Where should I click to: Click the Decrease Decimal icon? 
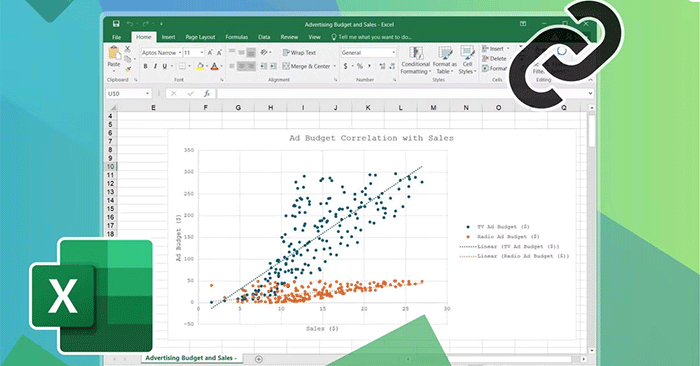point(392,66)
